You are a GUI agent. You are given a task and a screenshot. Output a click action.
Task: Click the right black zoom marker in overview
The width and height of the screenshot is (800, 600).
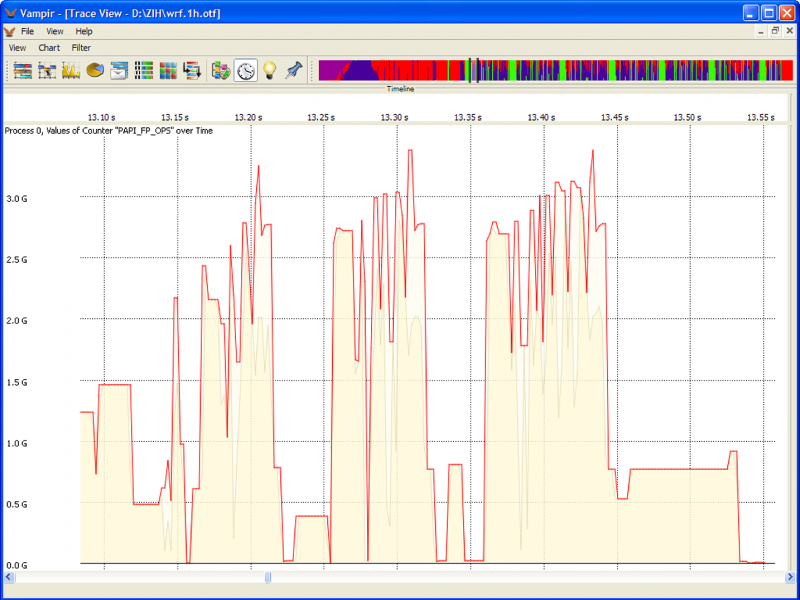tap(478, 70)
